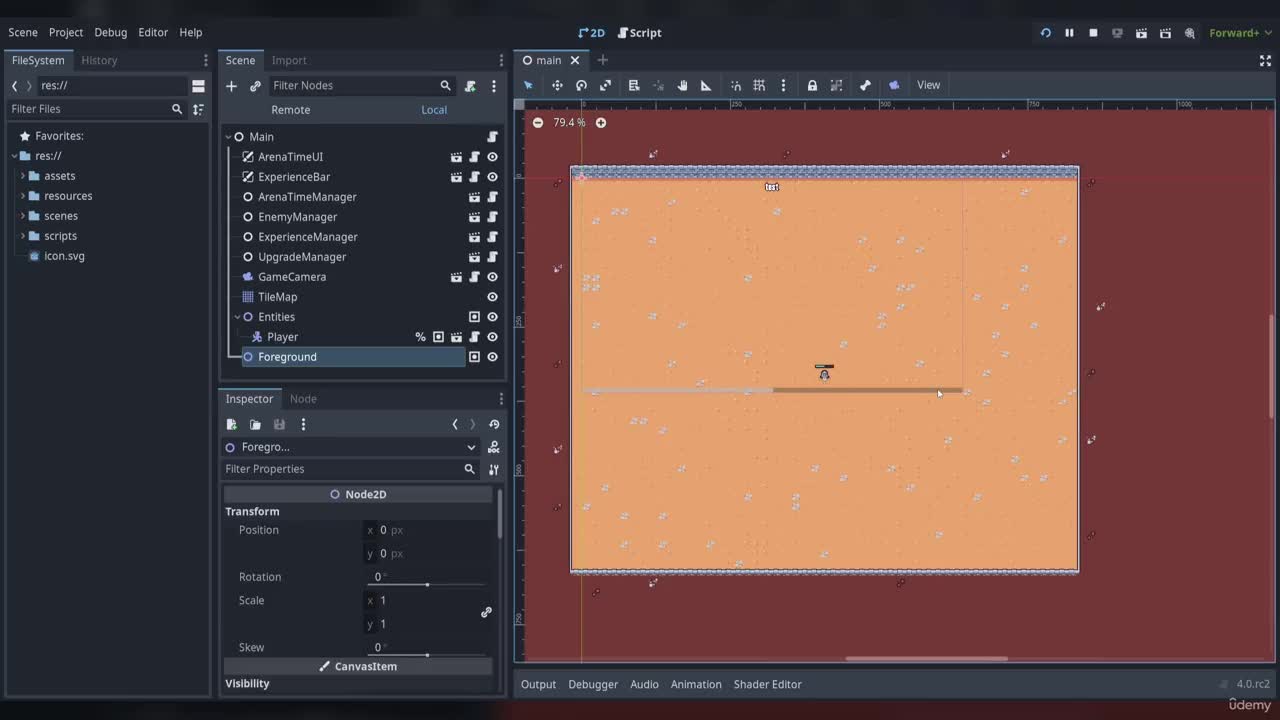Open the Editor menu
This screenshot has width=1280, height=720.
coord(153,32)
